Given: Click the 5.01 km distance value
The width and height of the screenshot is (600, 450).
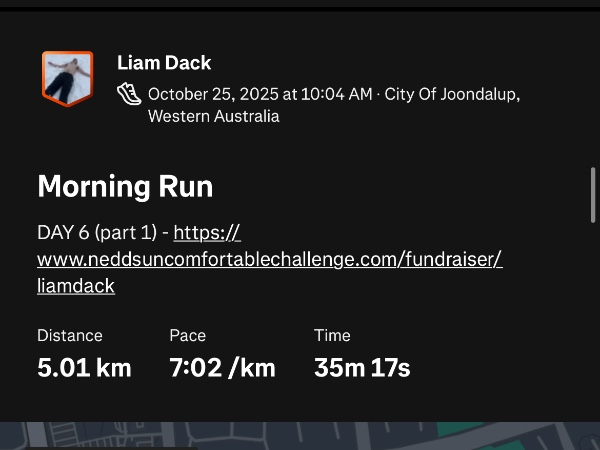Looking at the screenshot, I should (x=84, y=367).
